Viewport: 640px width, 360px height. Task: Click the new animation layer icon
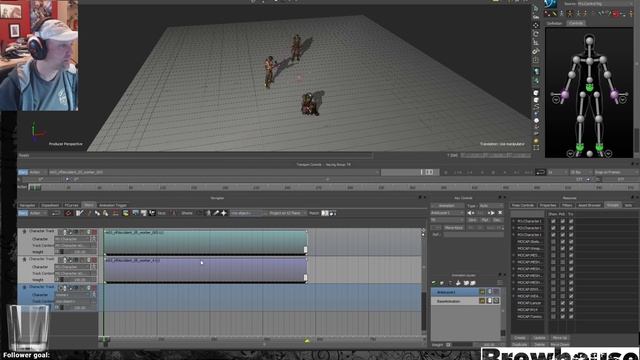pyautogui.click(x=434, y=283)
